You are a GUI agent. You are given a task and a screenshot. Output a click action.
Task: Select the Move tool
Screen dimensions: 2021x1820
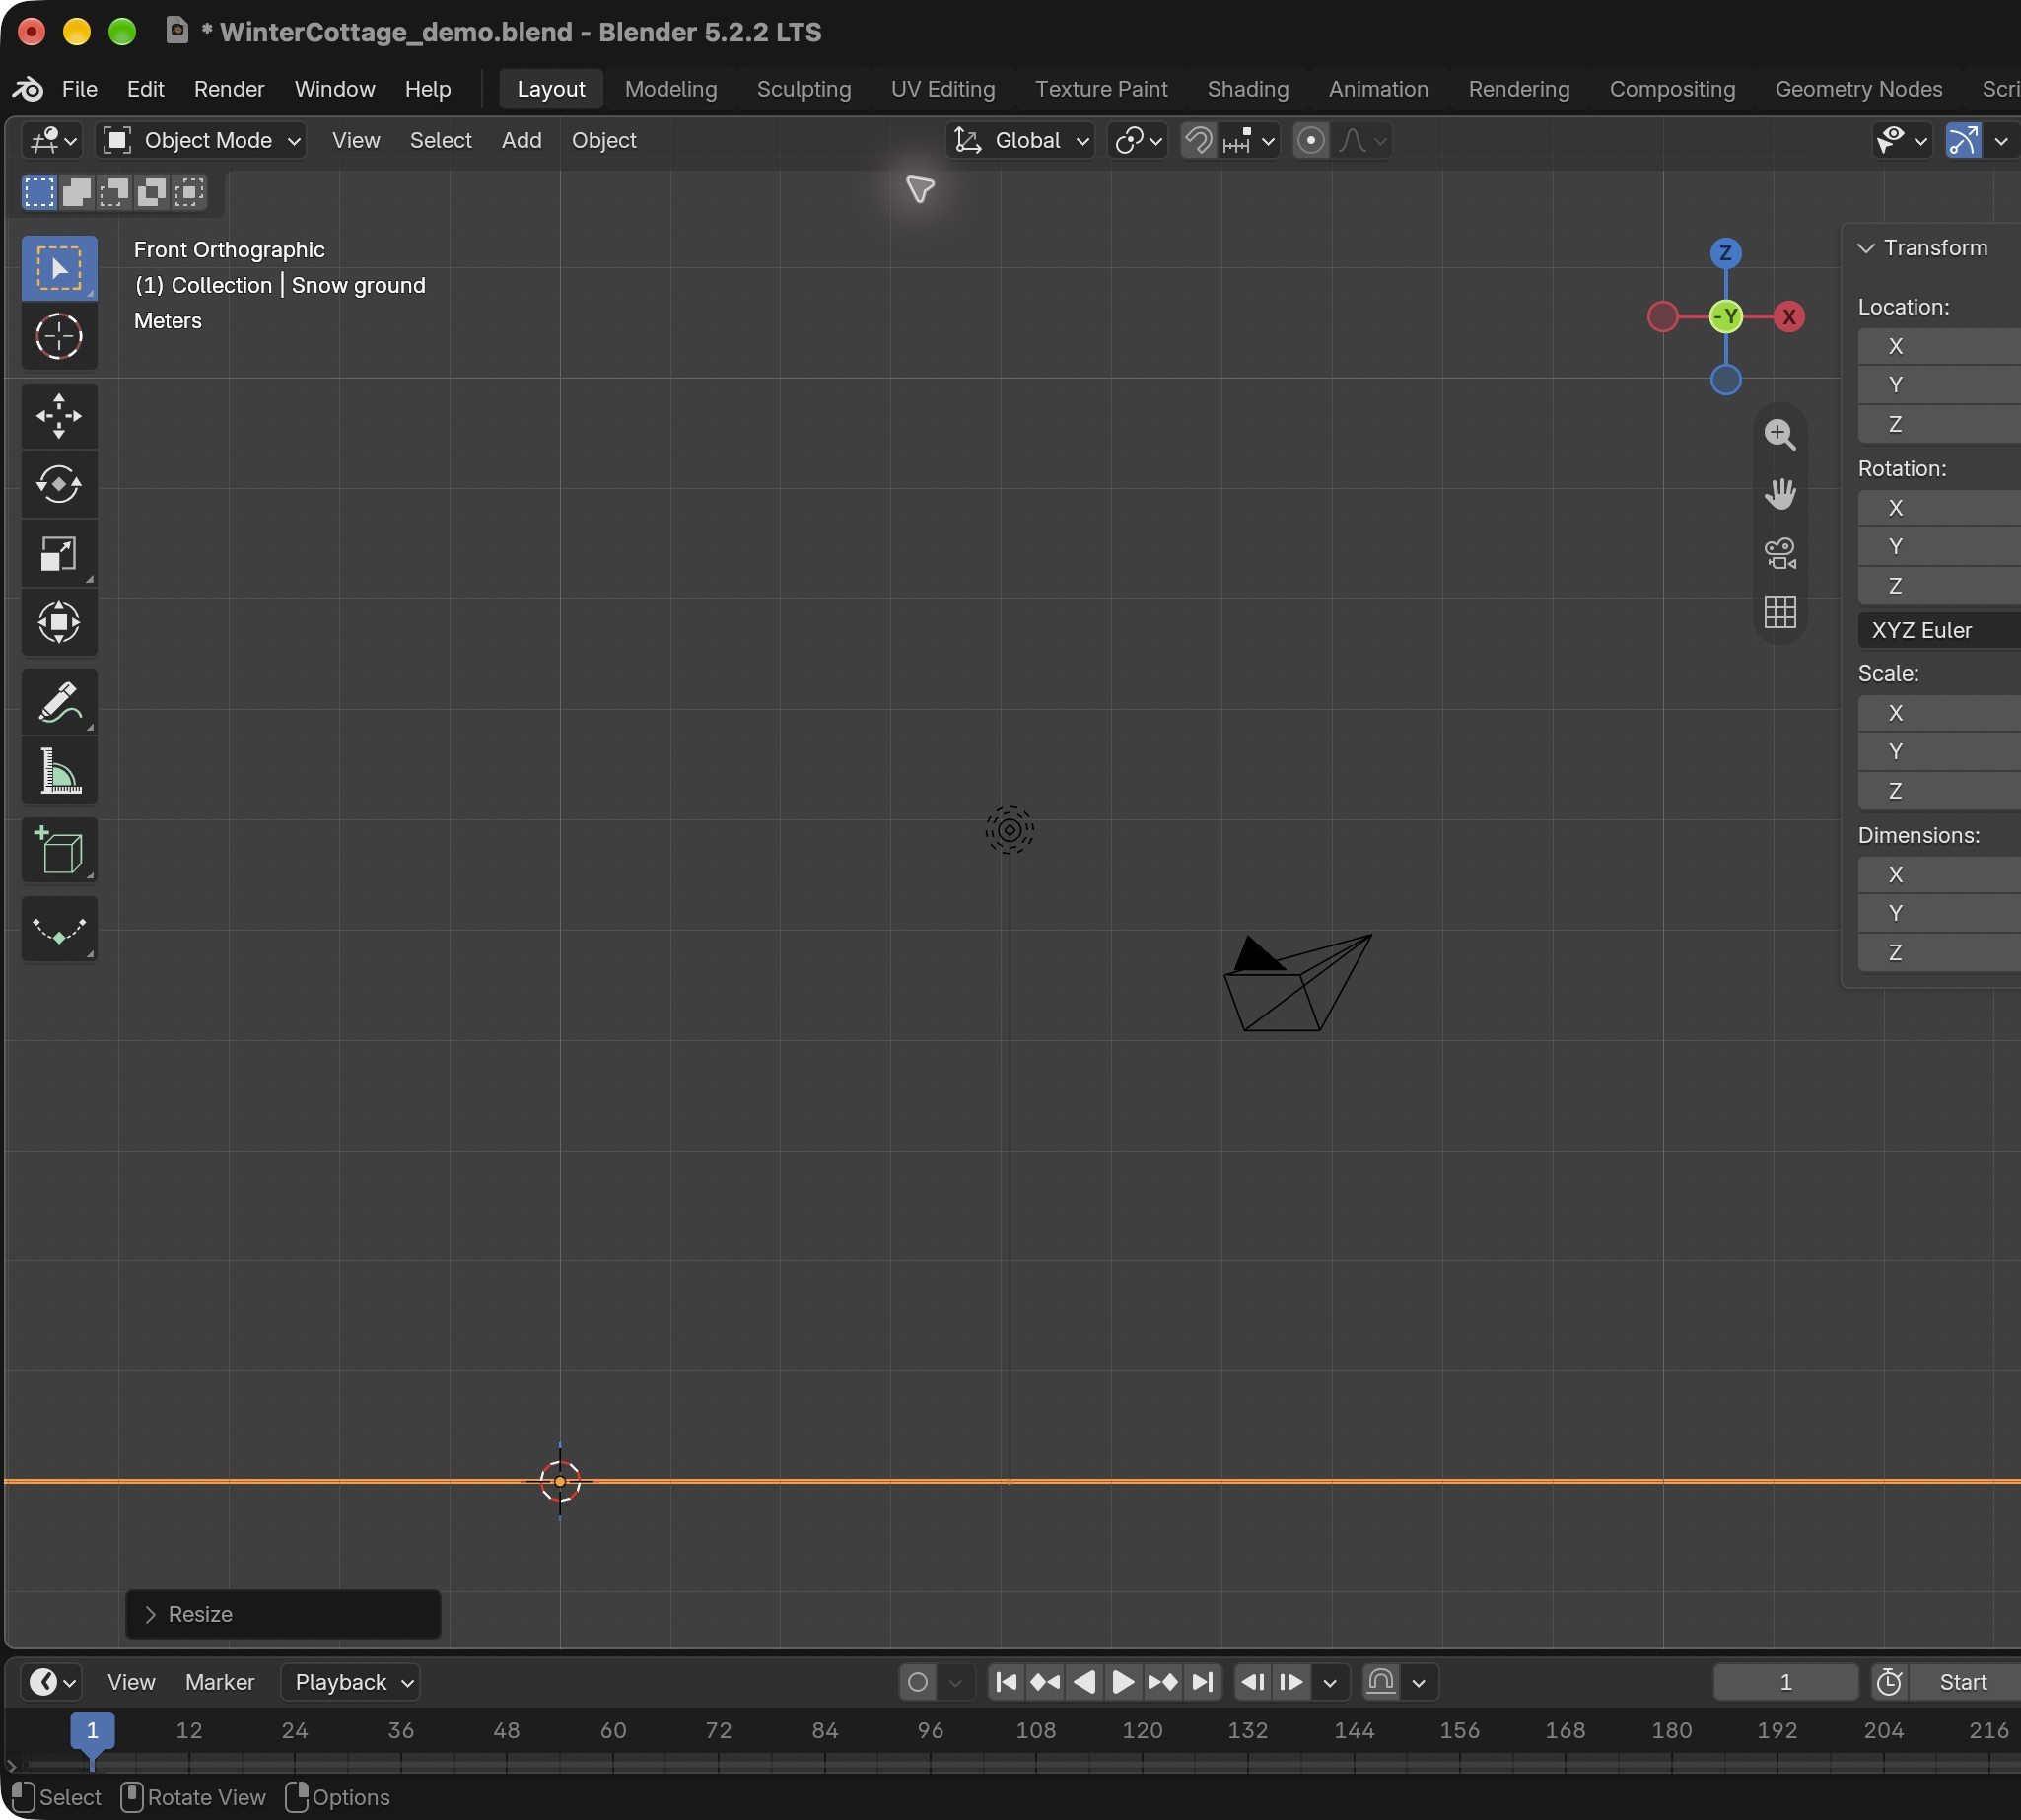click(59, 416)
